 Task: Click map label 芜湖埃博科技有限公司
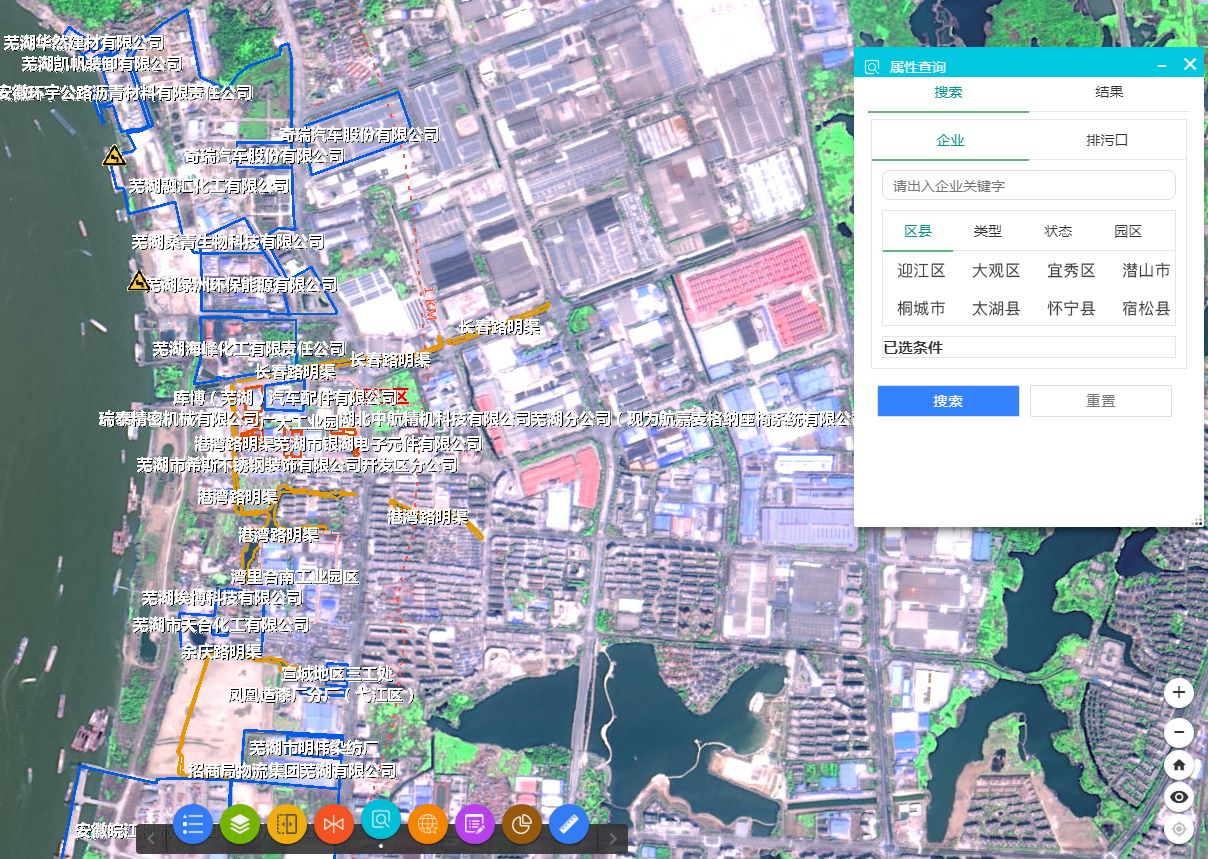221,598
